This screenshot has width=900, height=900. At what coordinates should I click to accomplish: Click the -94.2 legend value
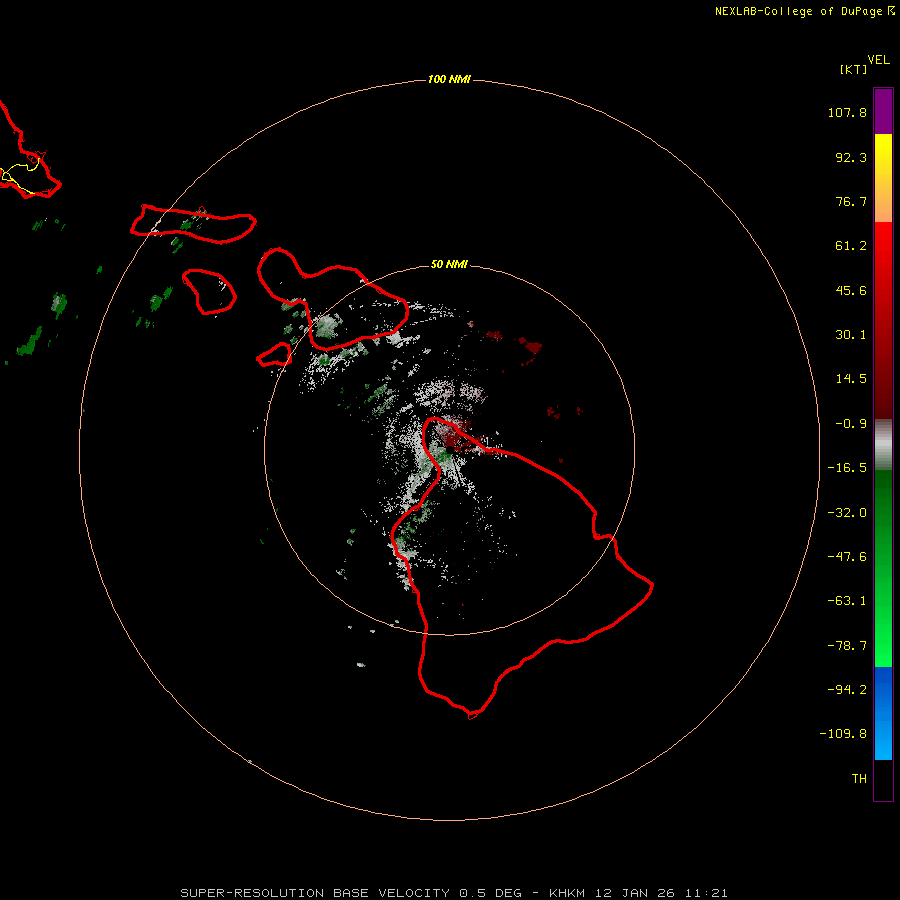(847, 689)
